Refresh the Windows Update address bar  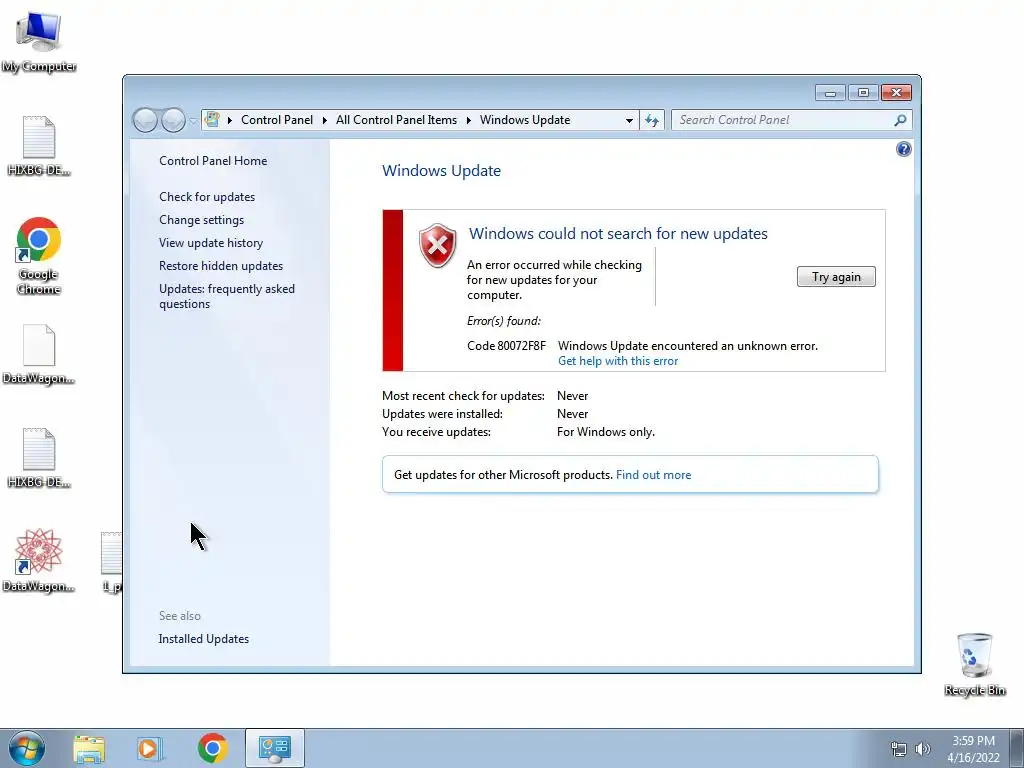(652, 120)
